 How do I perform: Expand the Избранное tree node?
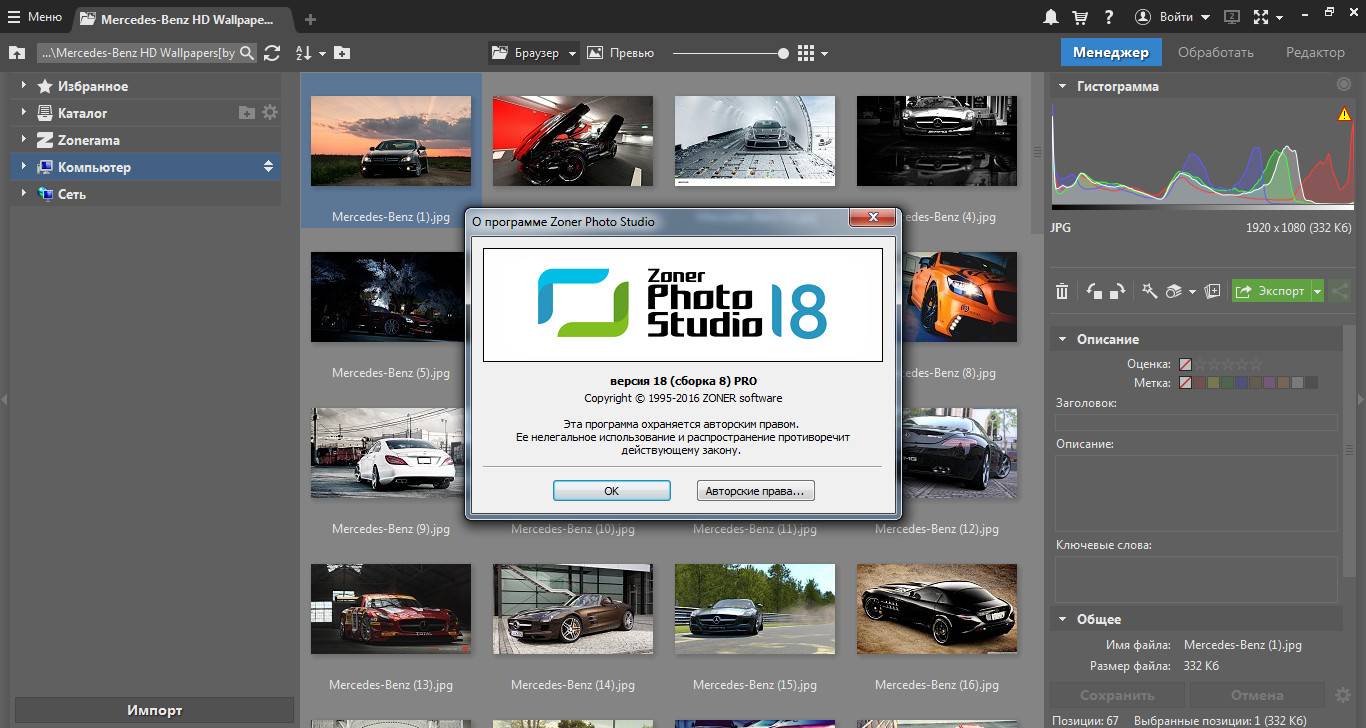23,86
